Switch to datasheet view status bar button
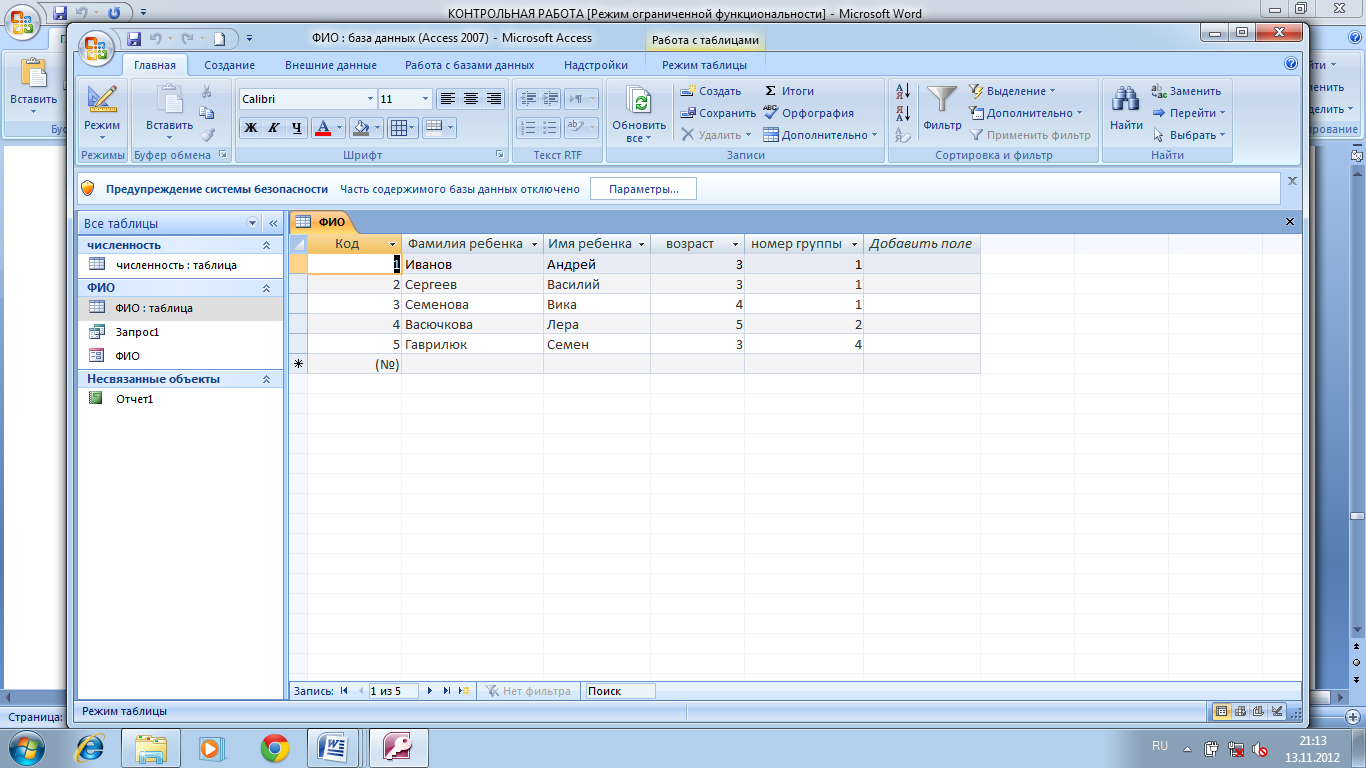This screenshot has width=1366, height=768. pyautogui.click(x=1221, y=711)
